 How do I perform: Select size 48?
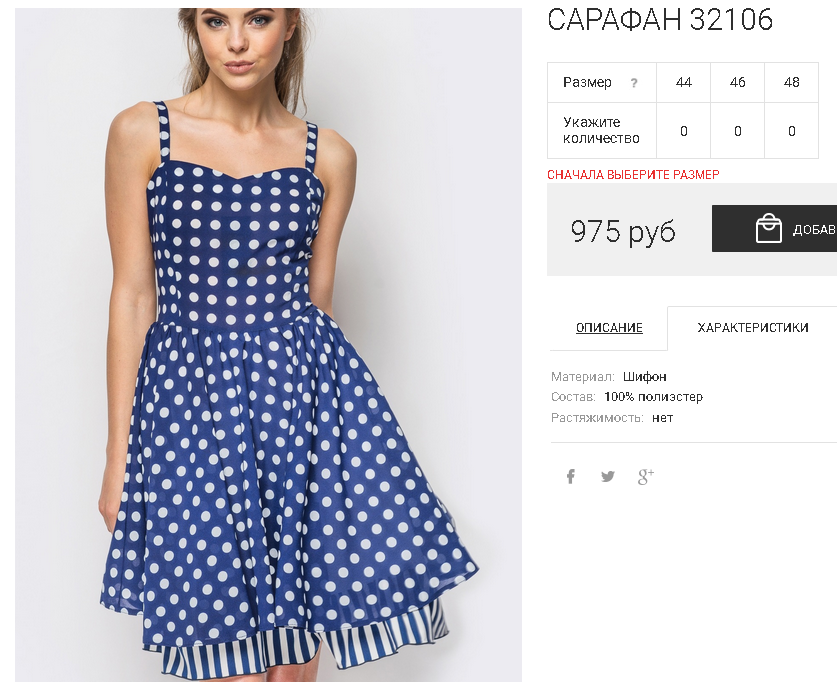(x=792, y=82)
